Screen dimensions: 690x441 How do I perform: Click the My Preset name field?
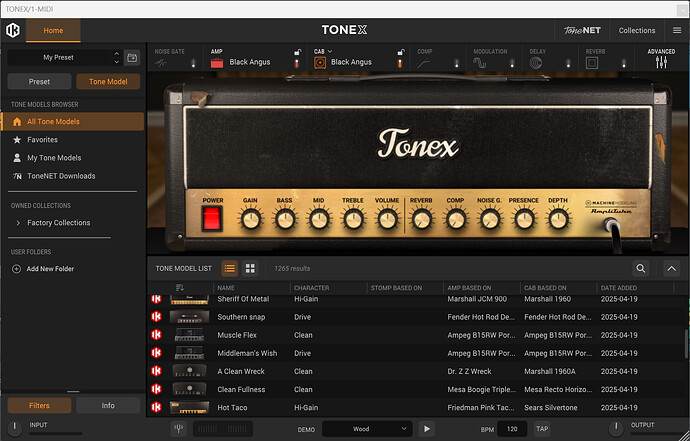(x=59, y=58)
